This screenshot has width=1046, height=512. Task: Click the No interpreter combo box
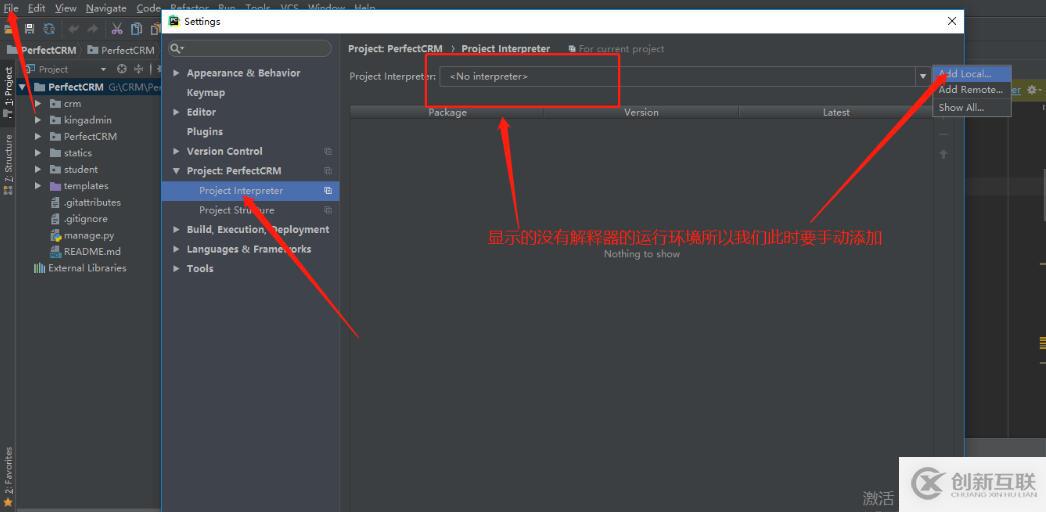click(684, 76)
